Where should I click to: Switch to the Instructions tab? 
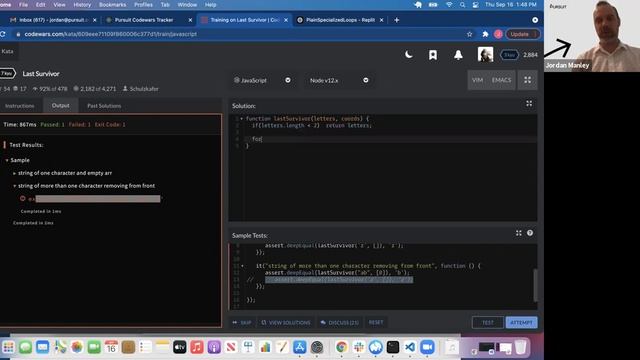[20, 106]
